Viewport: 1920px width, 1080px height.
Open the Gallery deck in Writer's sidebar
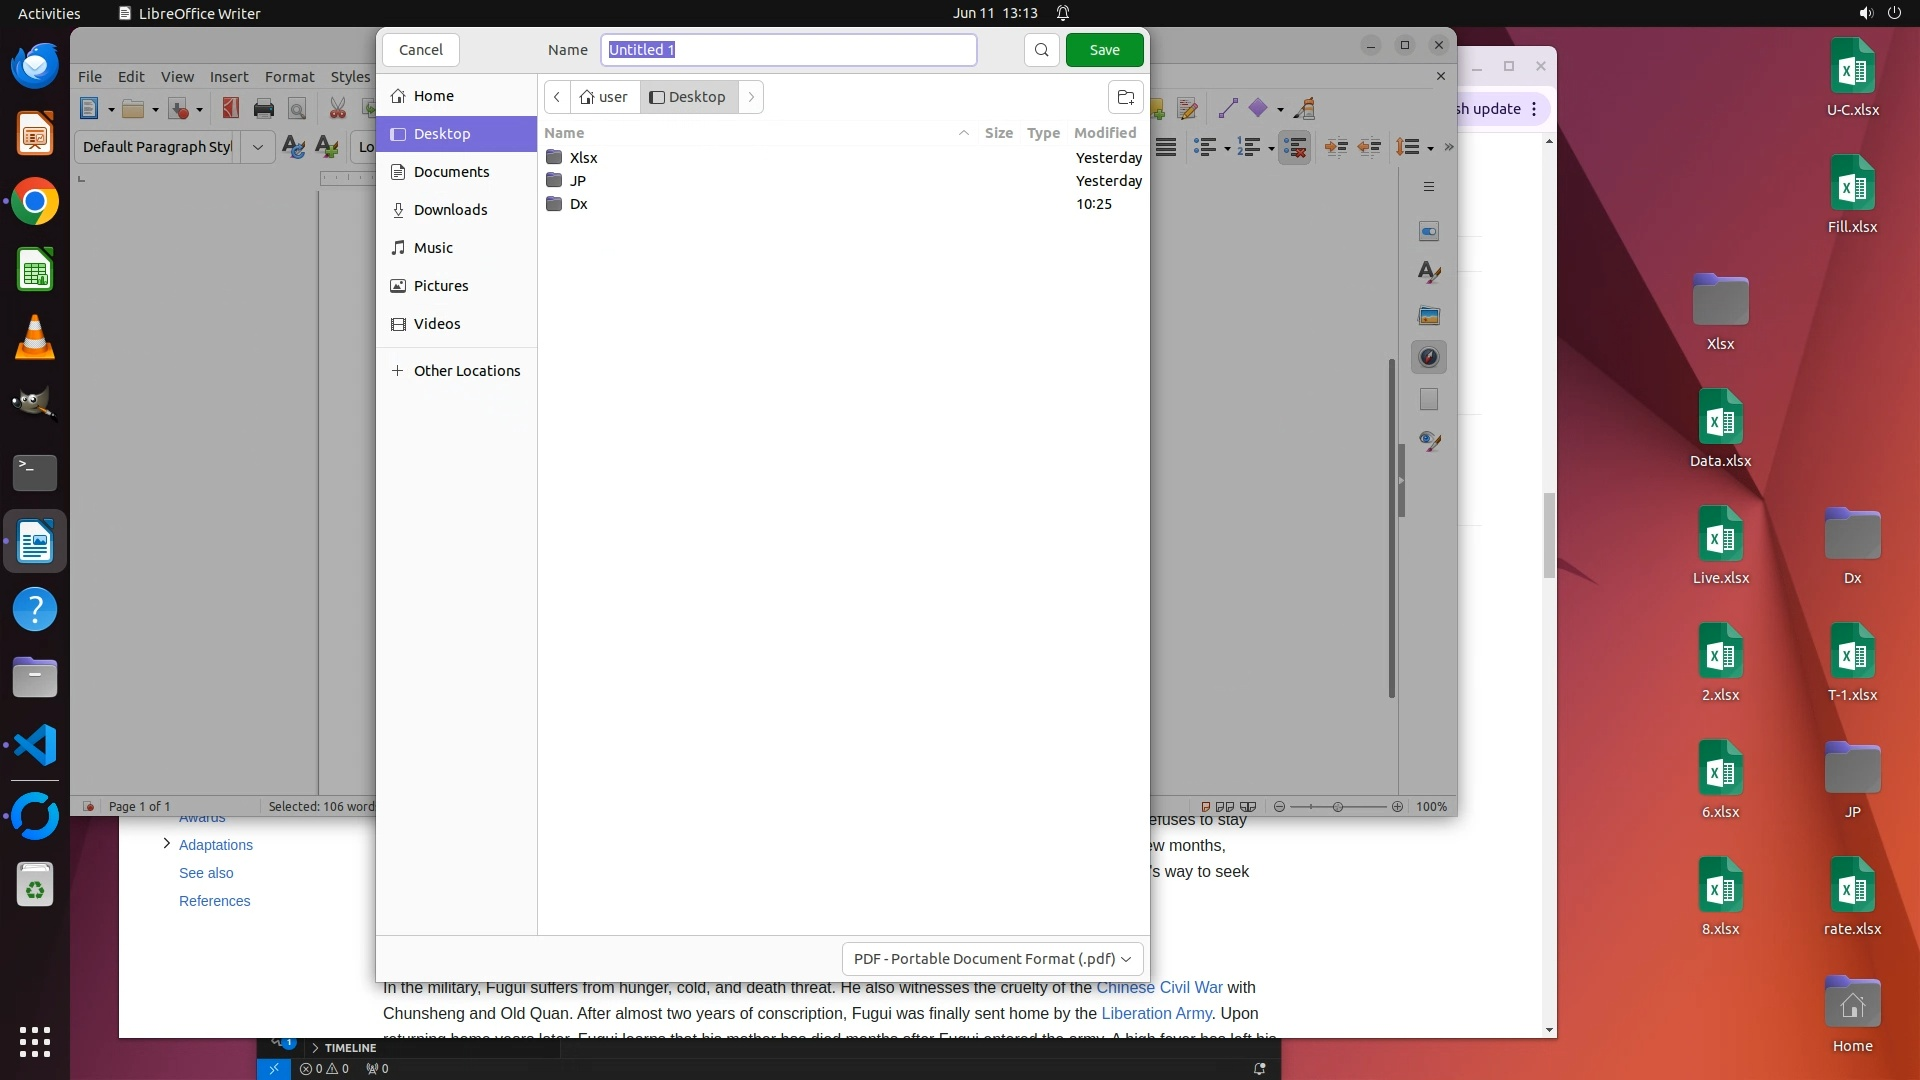(1429, 316)
